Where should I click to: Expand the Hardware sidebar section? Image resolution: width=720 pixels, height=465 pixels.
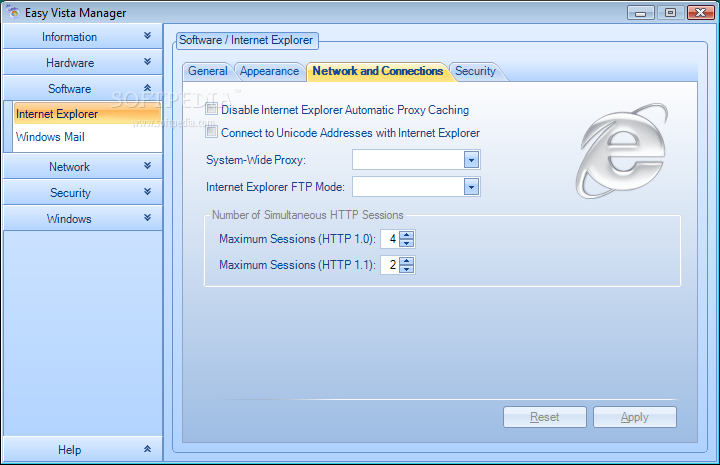coord(83,62)
